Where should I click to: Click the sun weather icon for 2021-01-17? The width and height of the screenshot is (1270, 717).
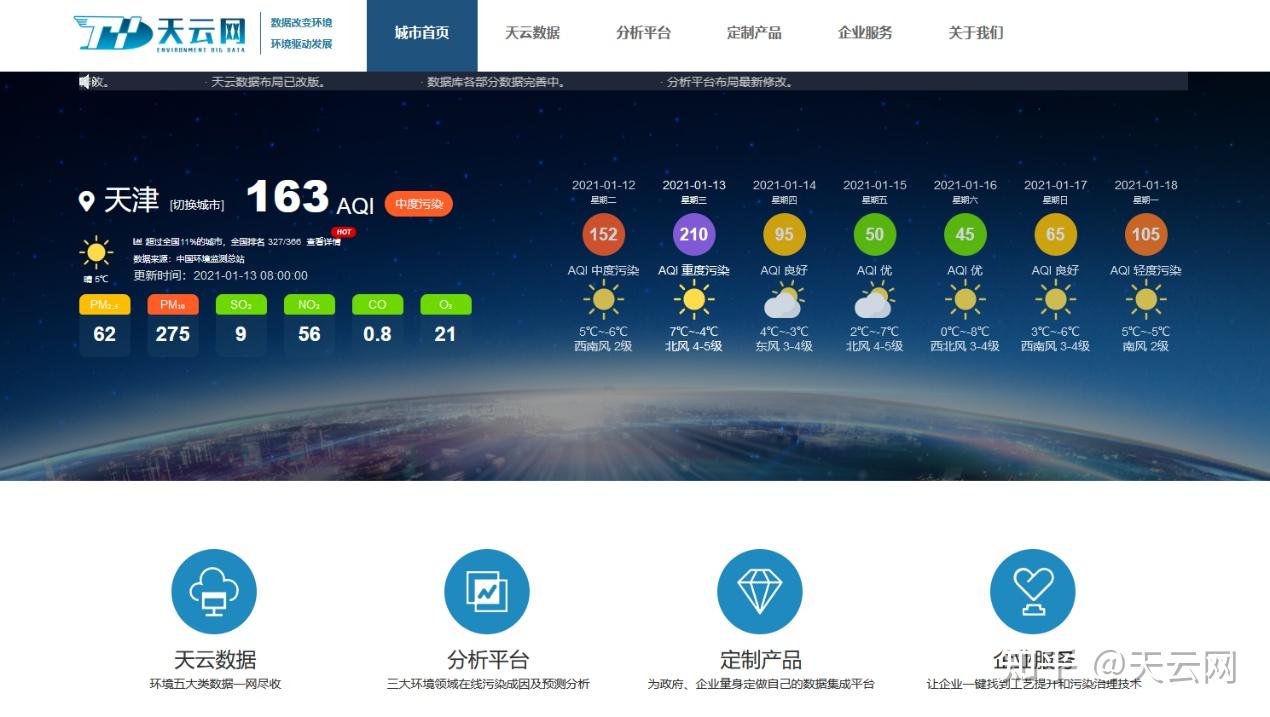1055,299
